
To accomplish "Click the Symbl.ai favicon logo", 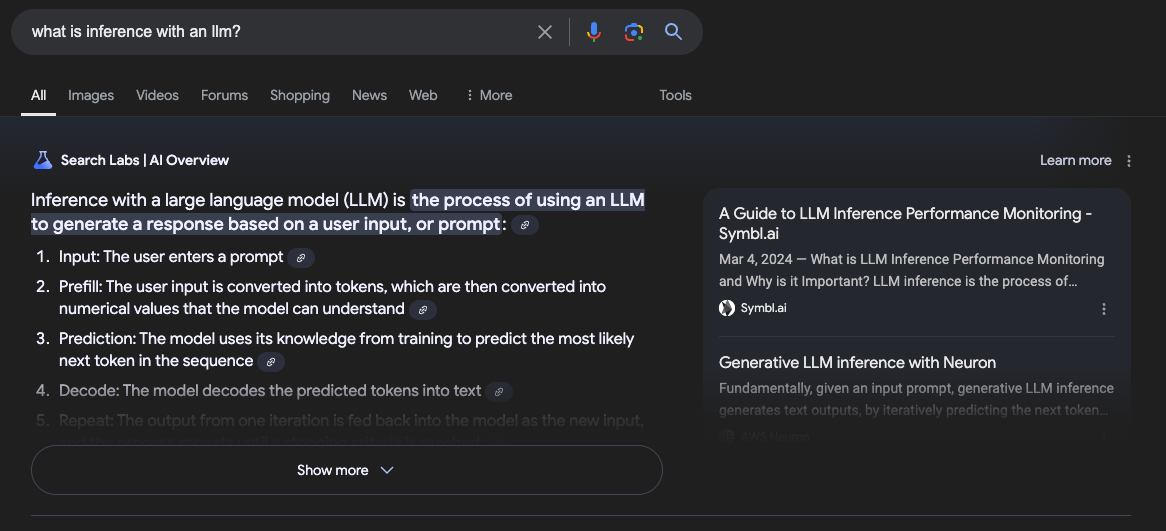I will tap(727, 308).
